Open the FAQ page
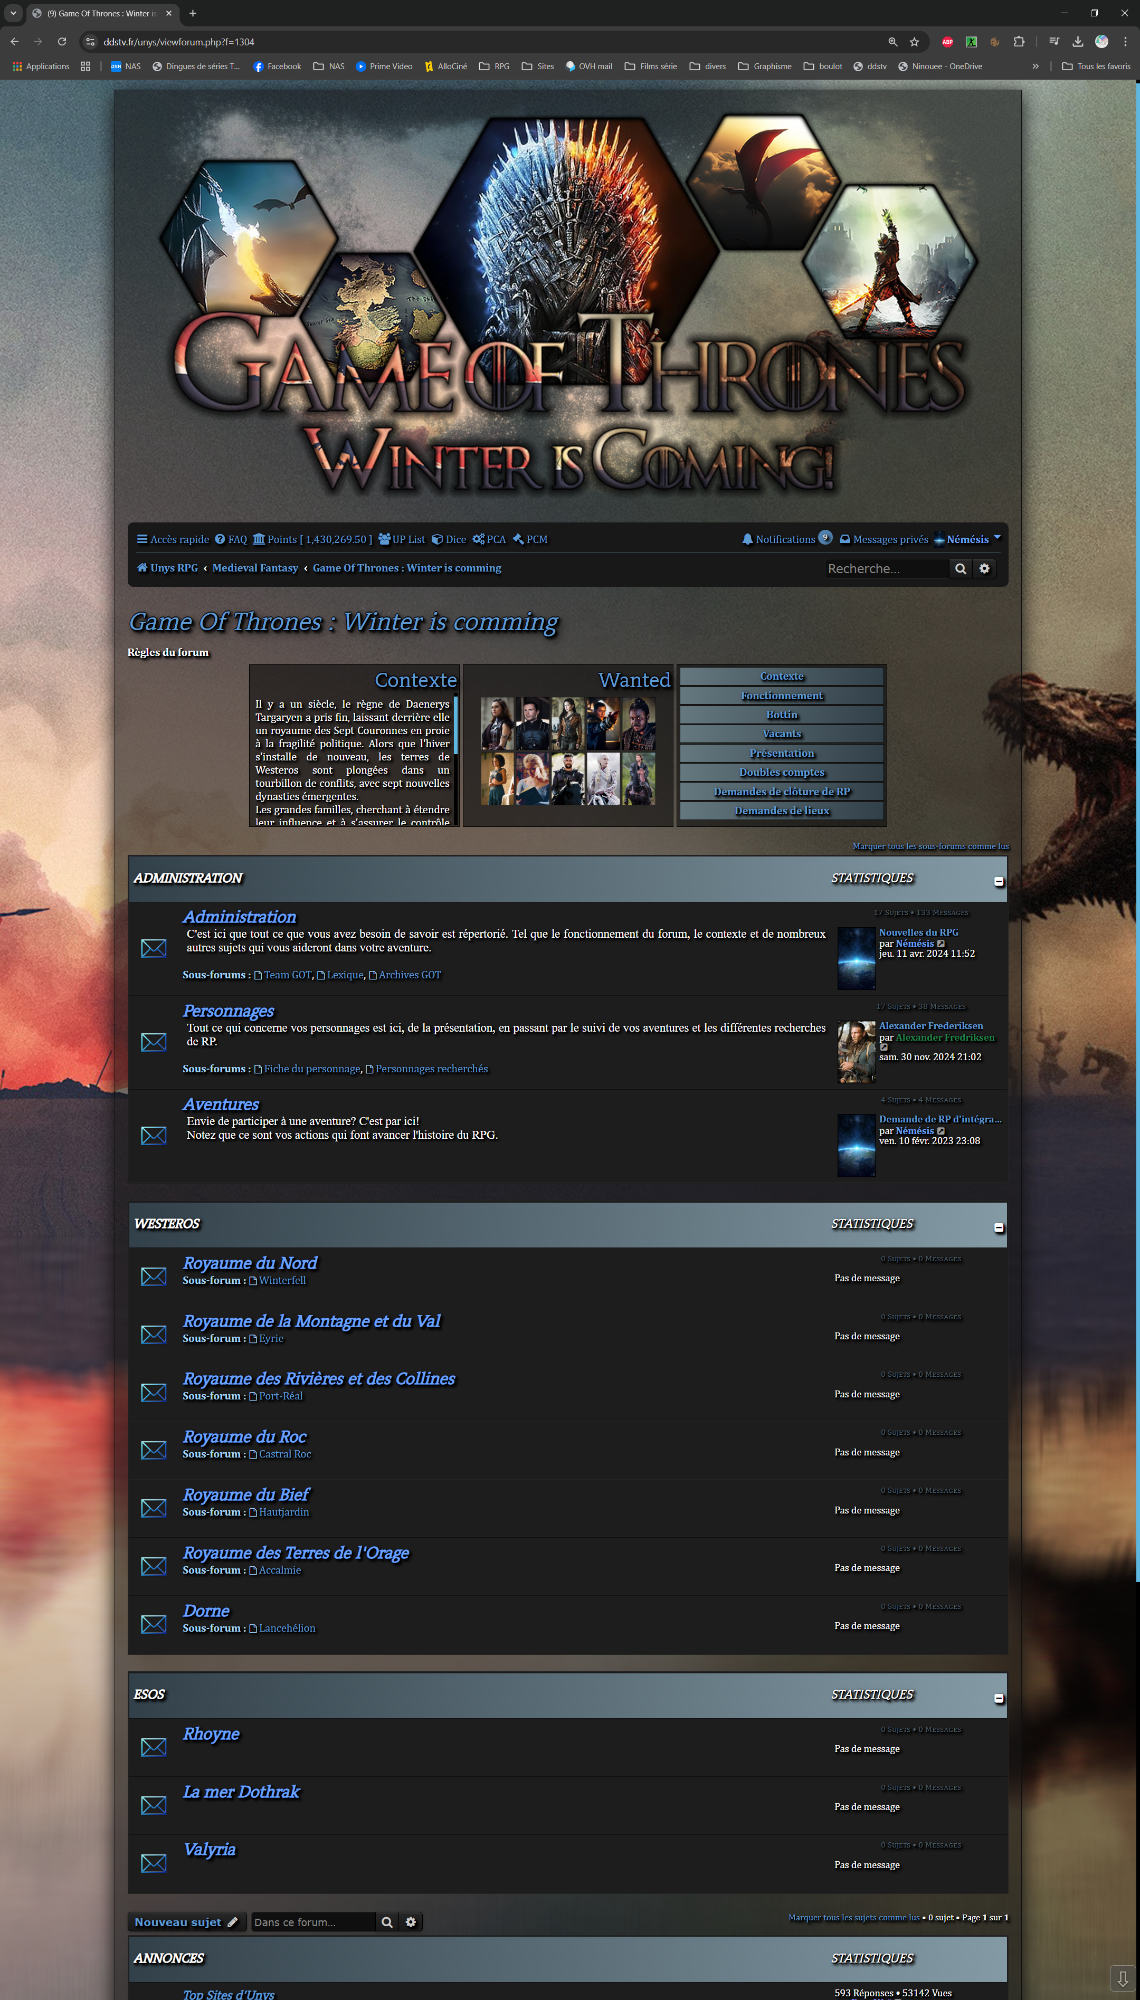Image resolution: width=1140 pixels, height=2000 pixels. click(231, 539)
